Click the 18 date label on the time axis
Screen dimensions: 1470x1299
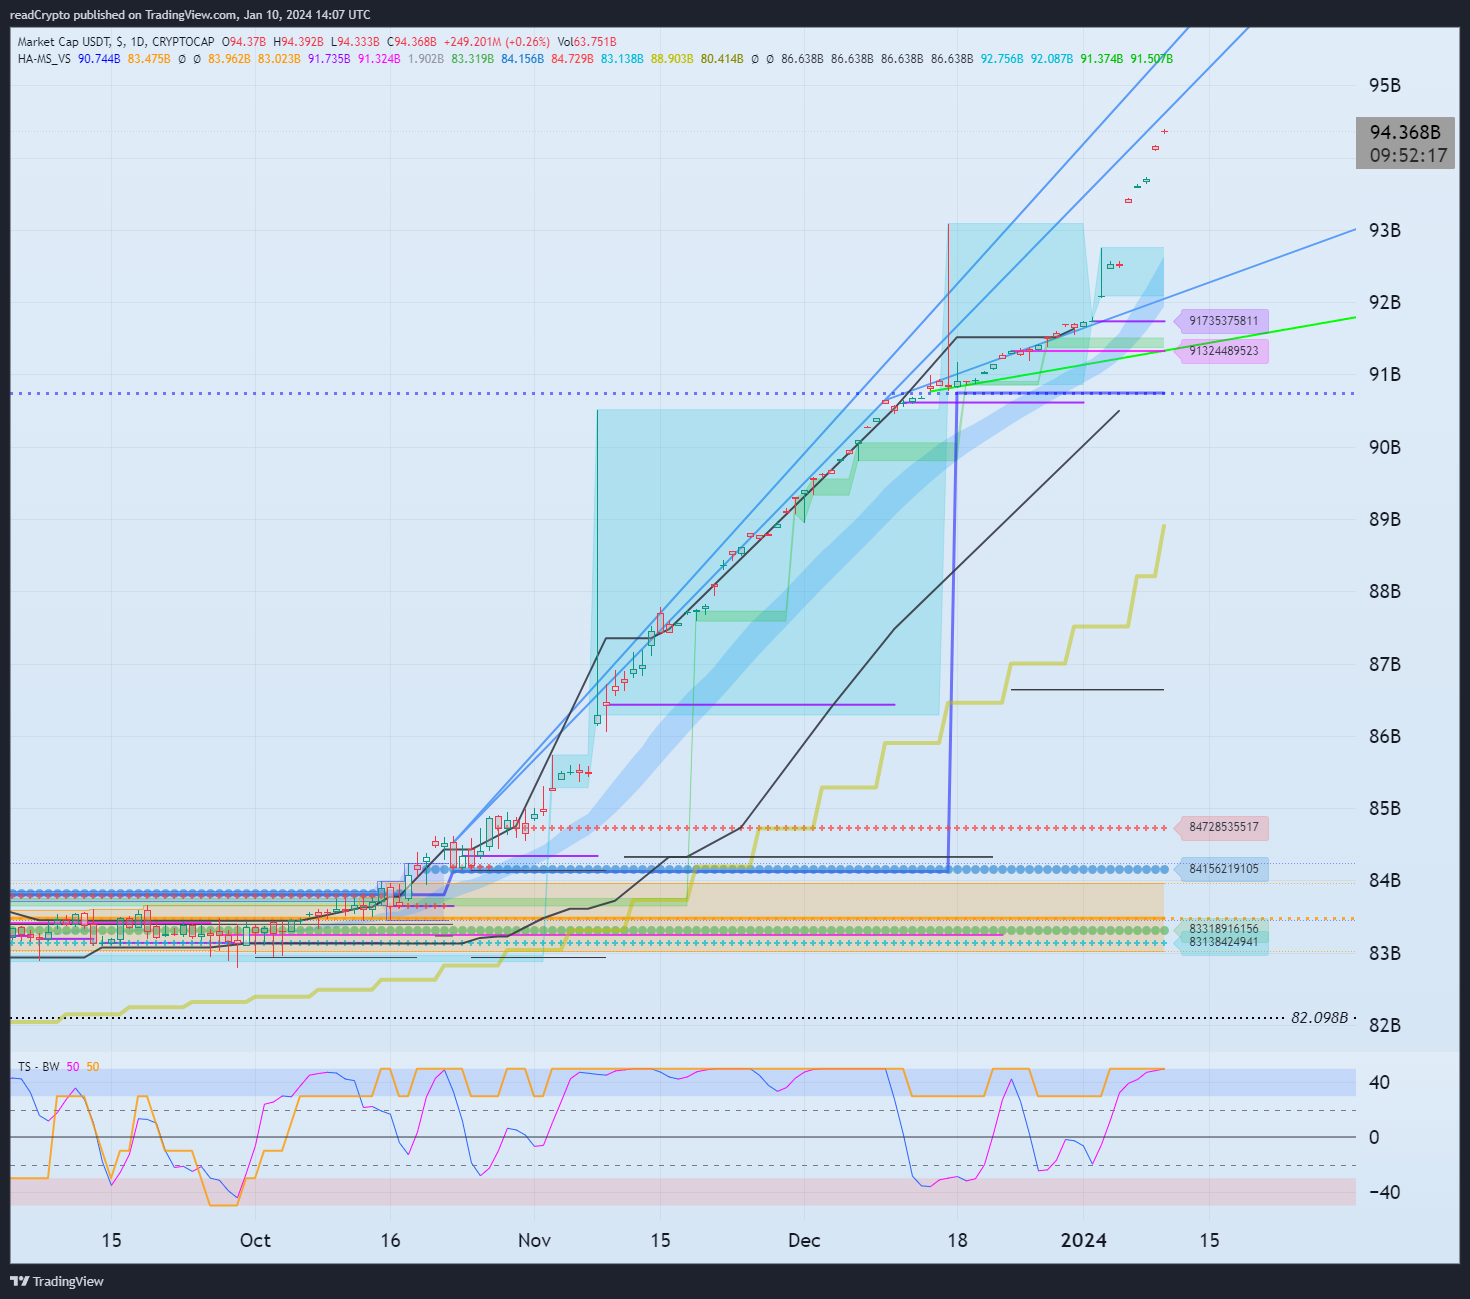tap(957, 1240)
